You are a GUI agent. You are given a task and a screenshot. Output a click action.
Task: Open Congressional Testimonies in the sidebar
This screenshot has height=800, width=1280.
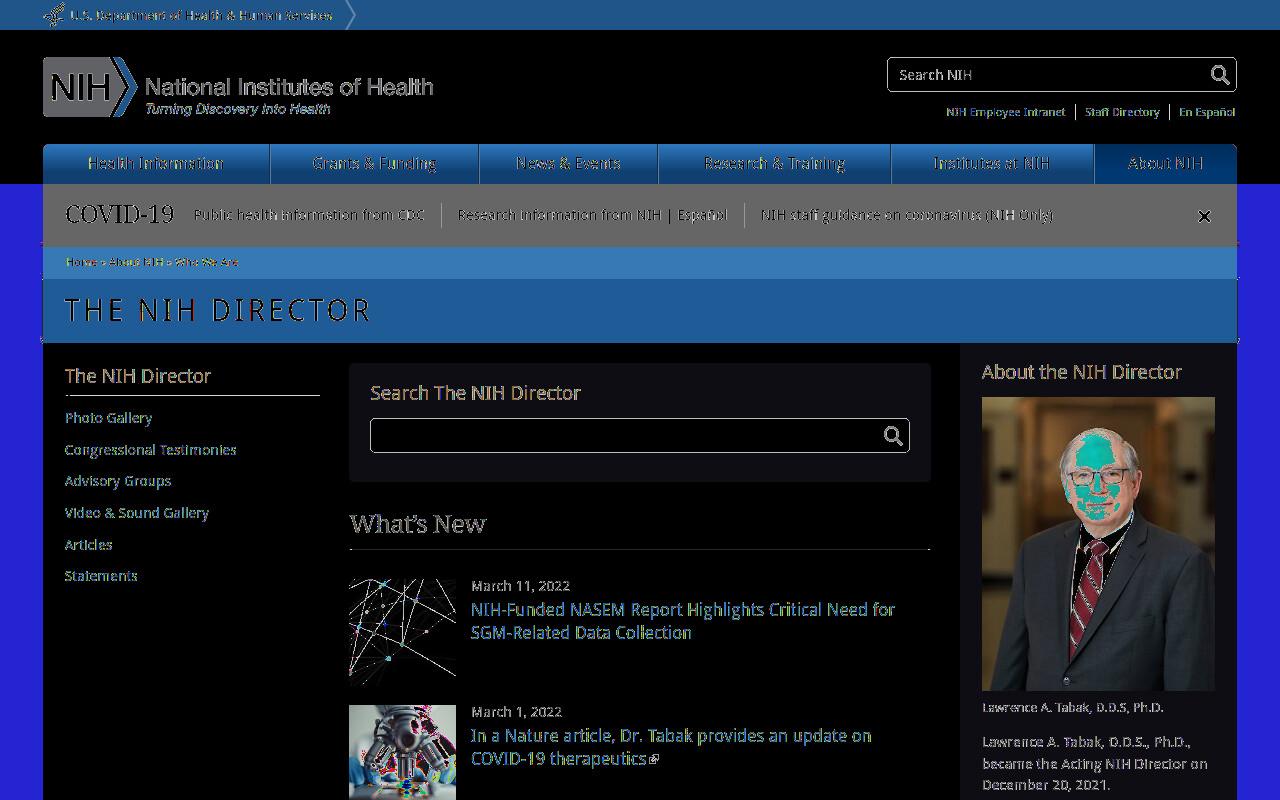(x=151, y=450)
